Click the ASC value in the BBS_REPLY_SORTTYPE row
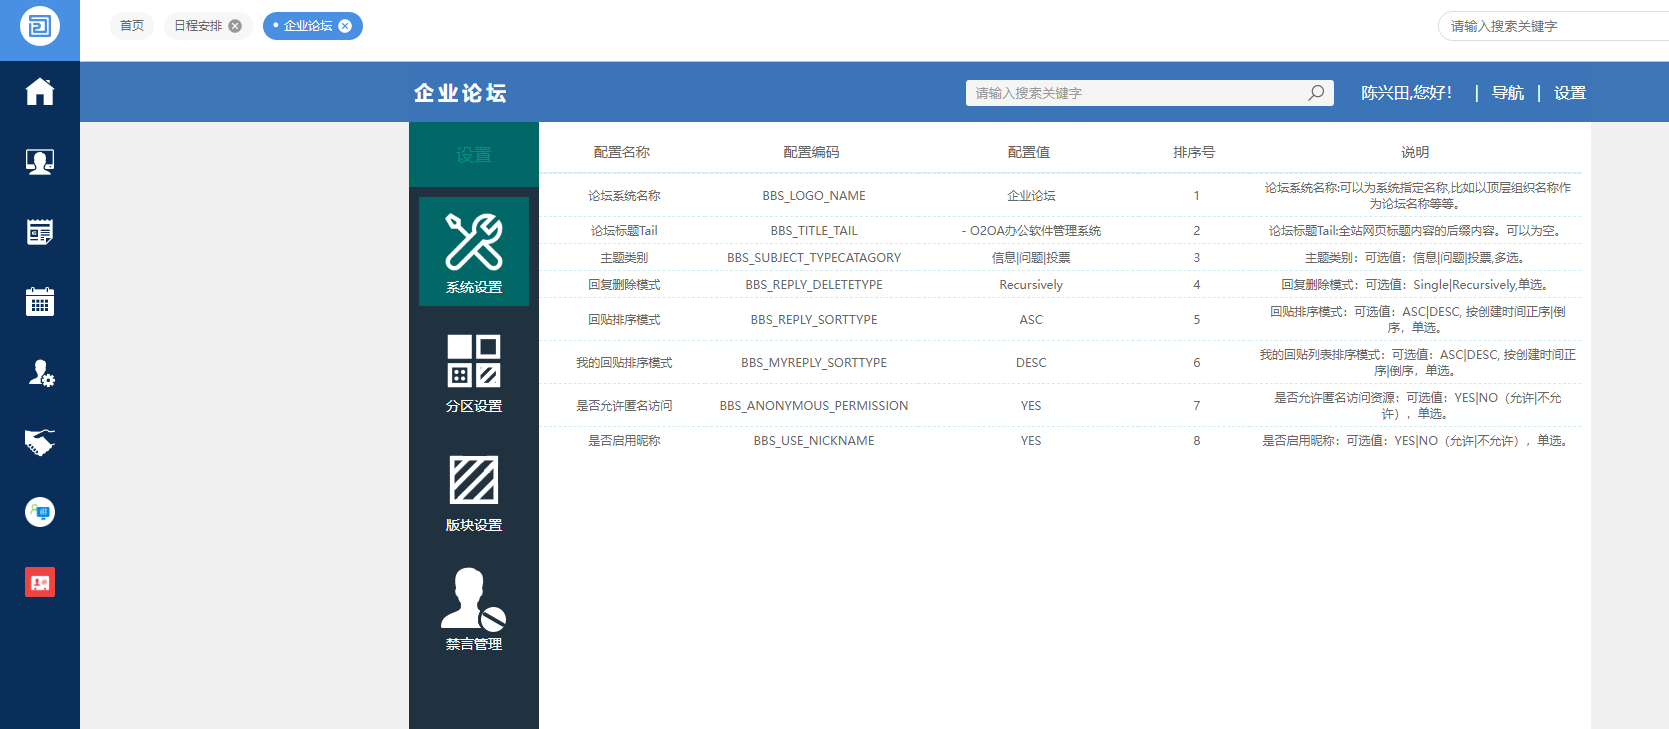The width and height of the screenshot is (1669, 729). coord(1031,320)
